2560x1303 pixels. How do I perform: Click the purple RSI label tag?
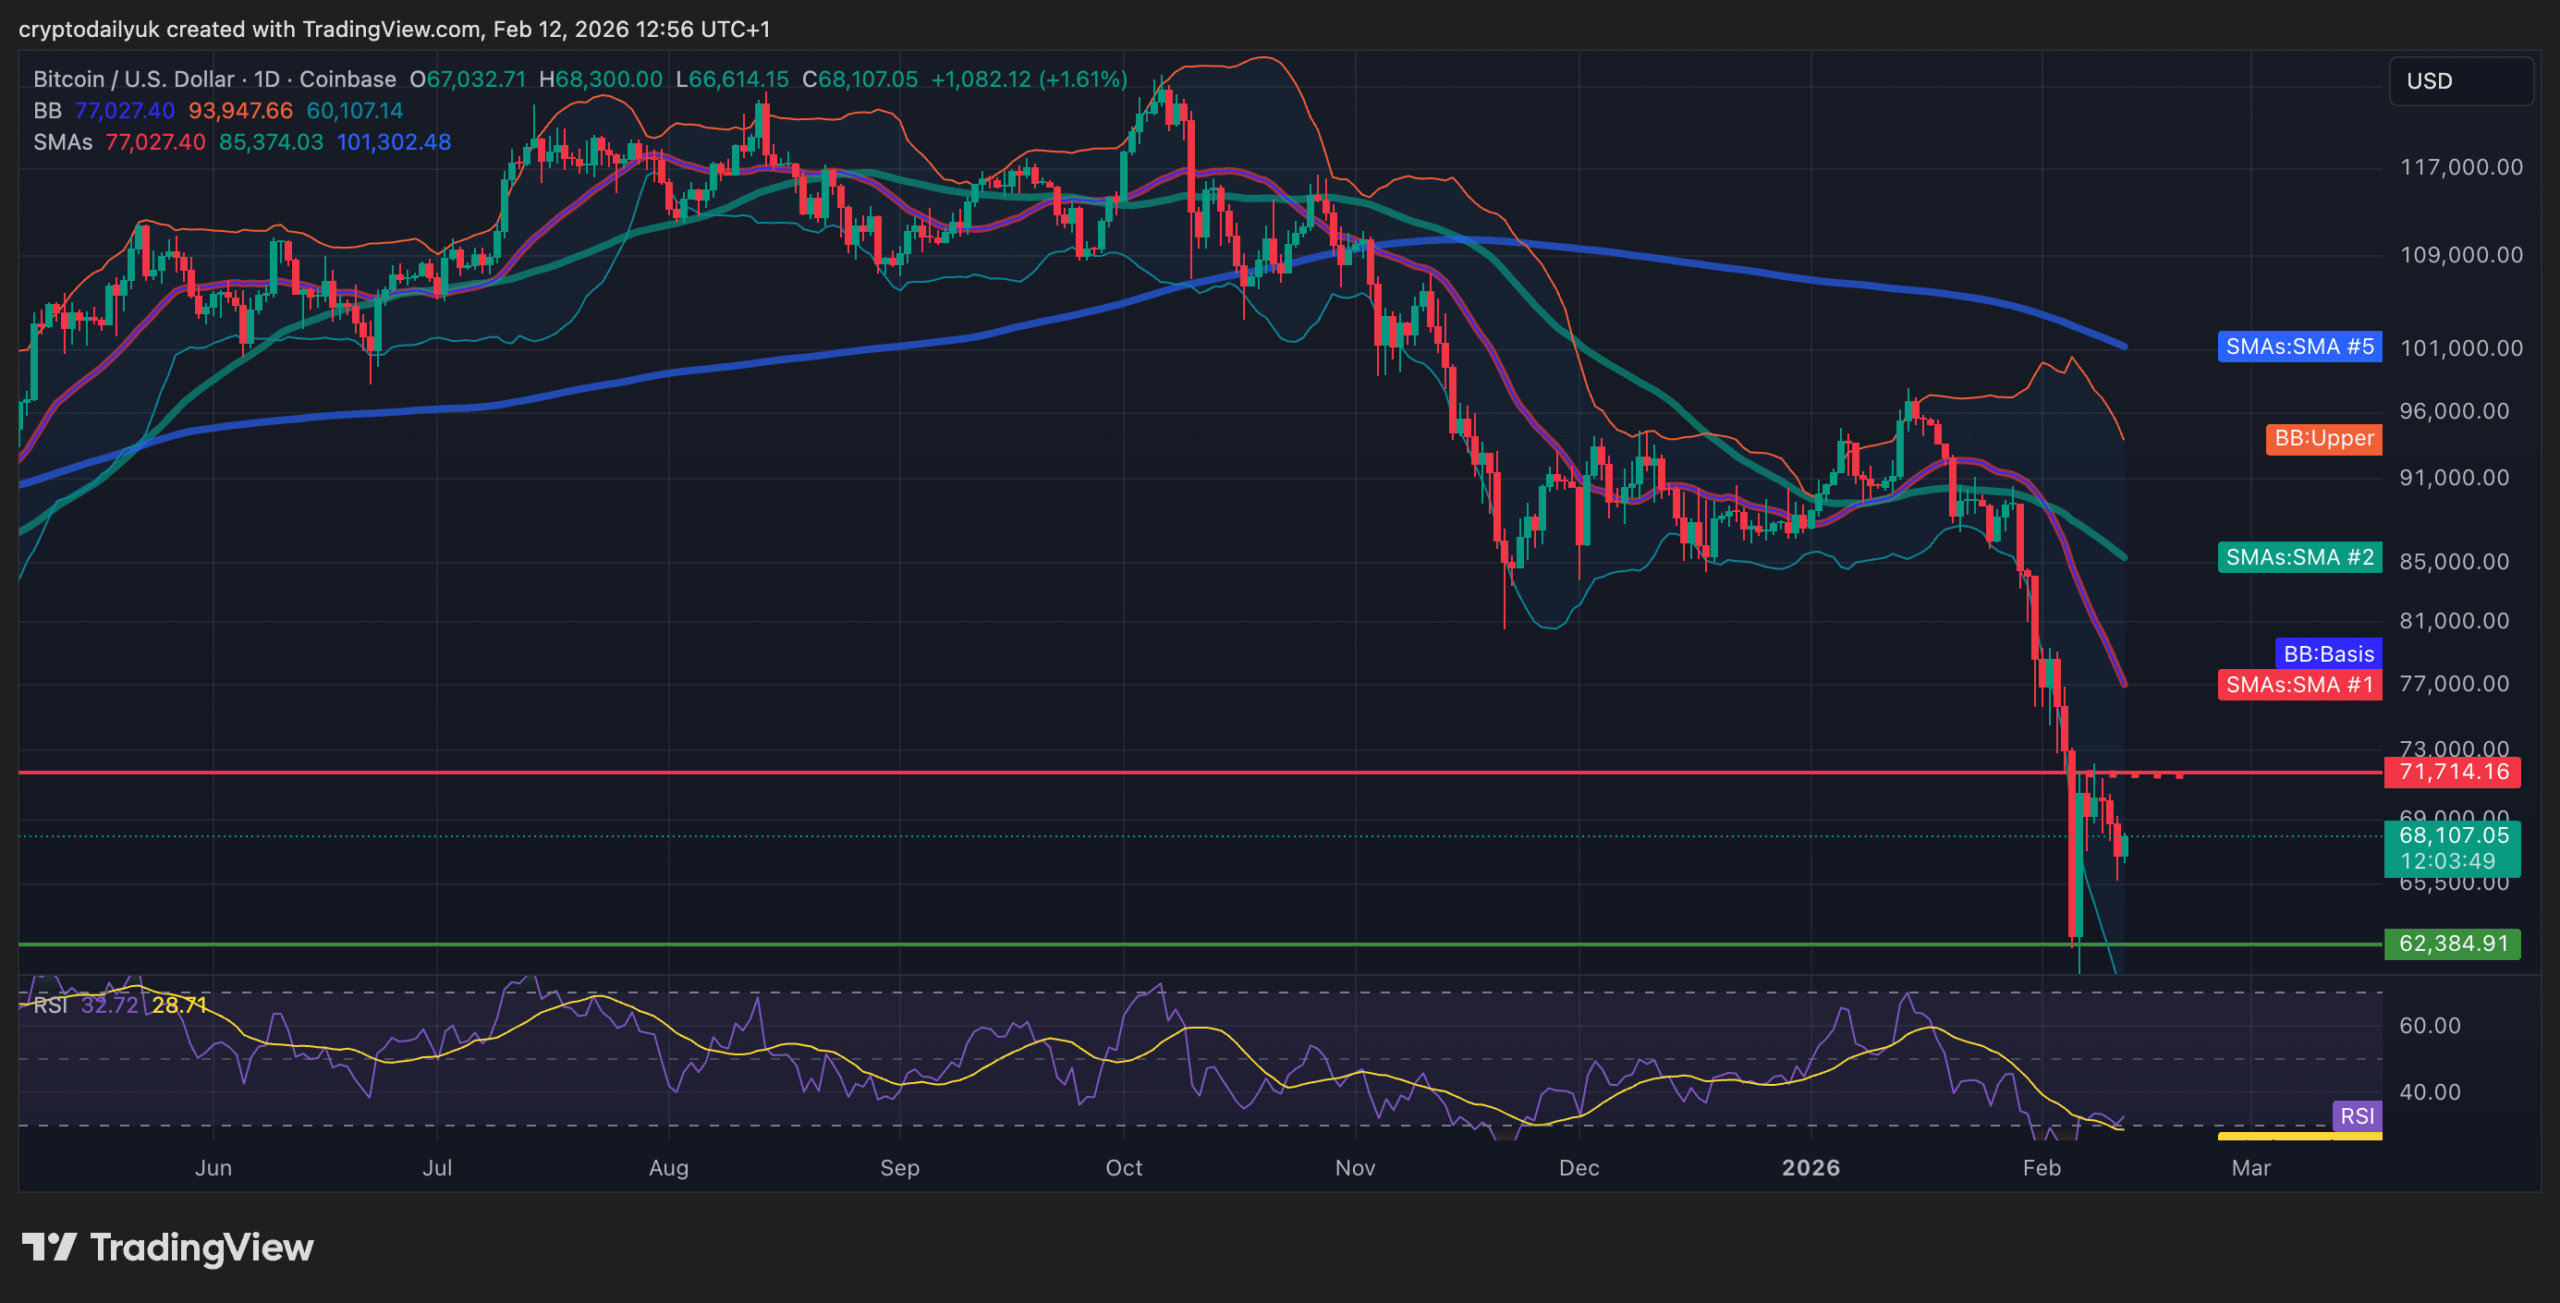click(x=2356, y=1116)
